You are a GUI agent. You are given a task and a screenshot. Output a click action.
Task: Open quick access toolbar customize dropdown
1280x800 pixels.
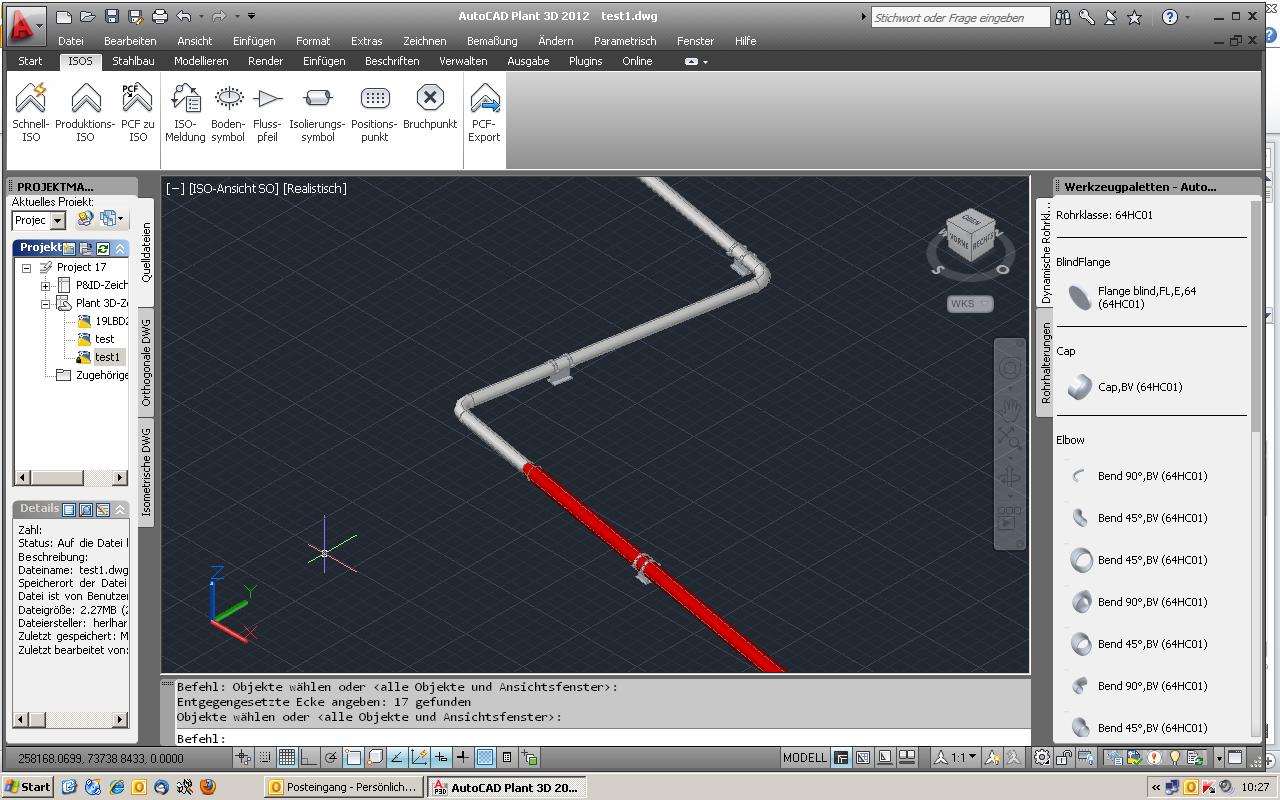pyautogui.click(x=251, y=16)
